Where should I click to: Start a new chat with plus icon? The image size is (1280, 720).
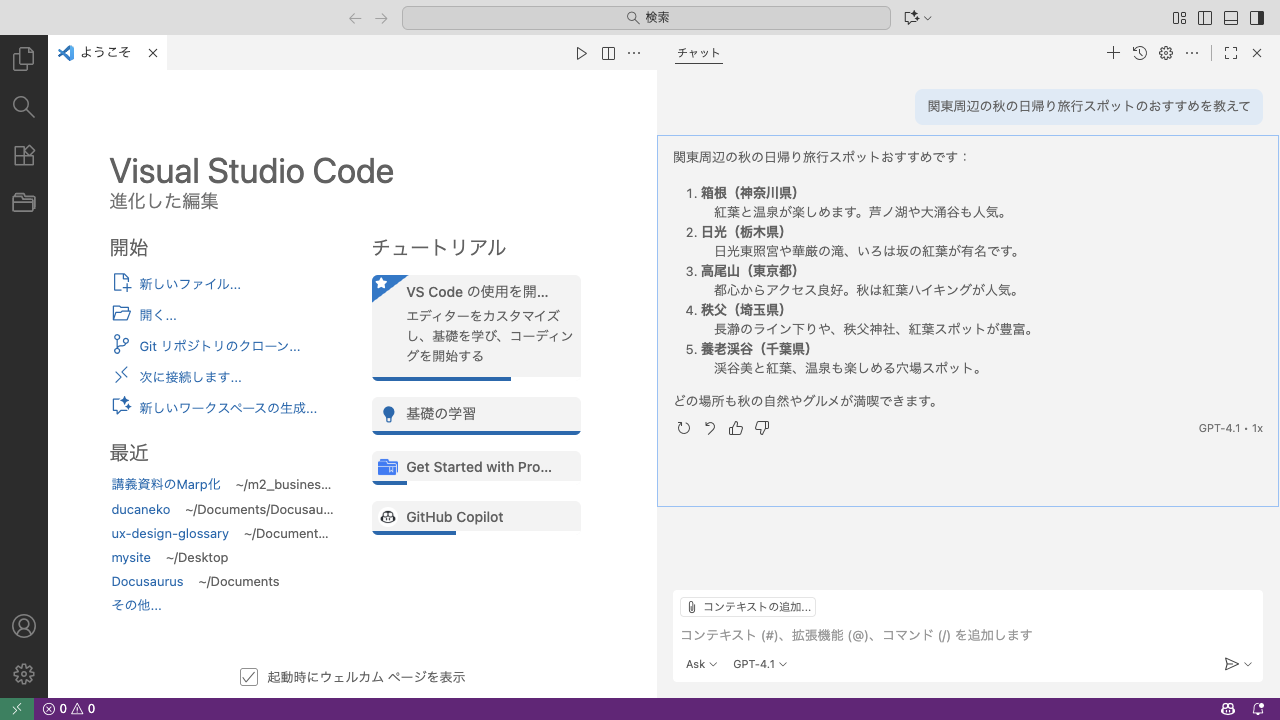1113,53
